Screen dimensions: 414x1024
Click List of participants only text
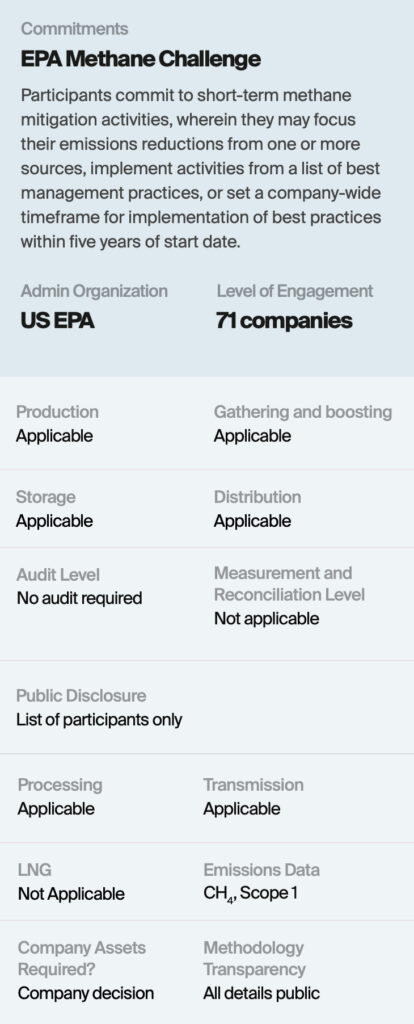99,720
